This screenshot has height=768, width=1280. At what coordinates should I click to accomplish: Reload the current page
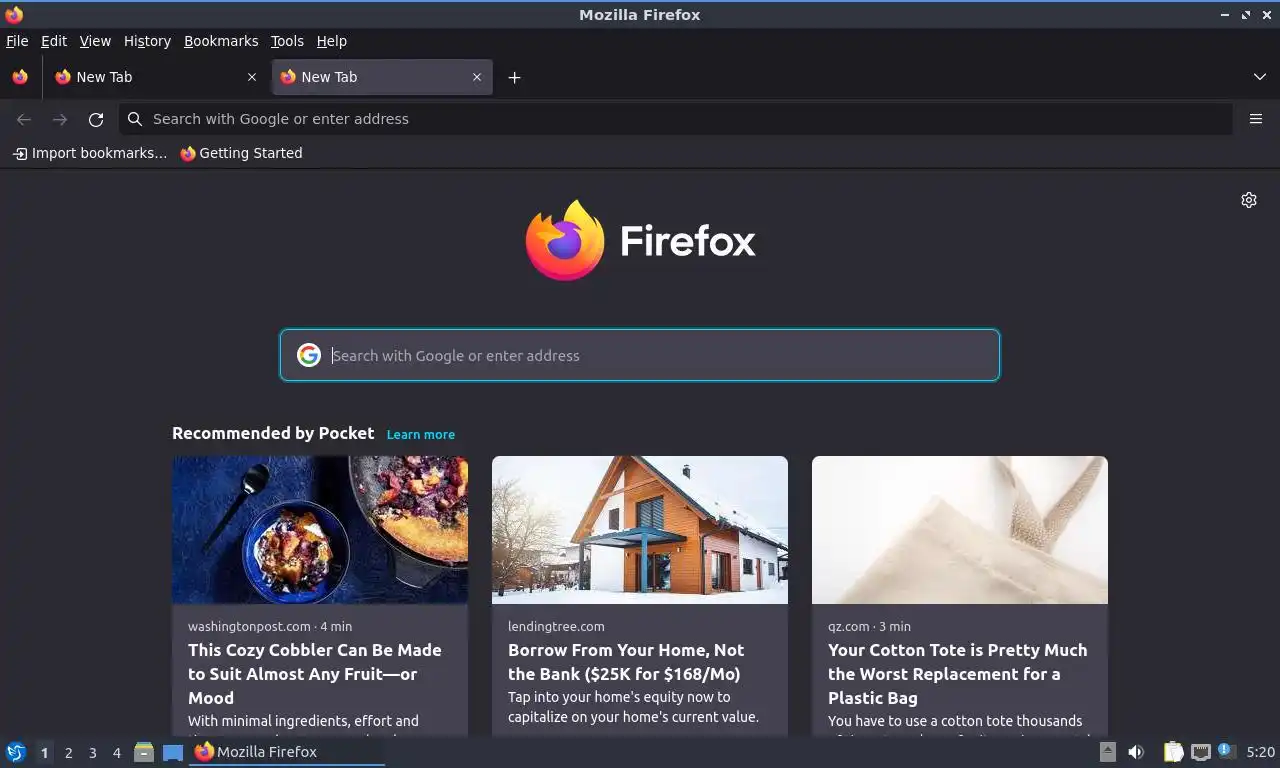96,119
